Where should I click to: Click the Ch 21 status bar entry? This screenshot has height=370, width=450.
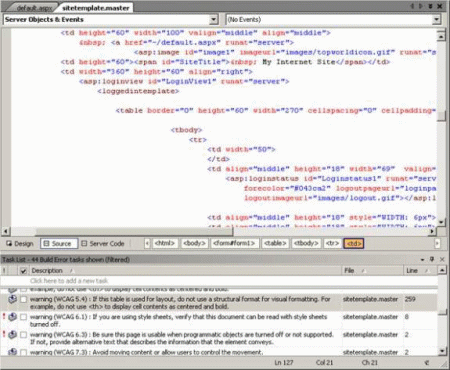370,362
